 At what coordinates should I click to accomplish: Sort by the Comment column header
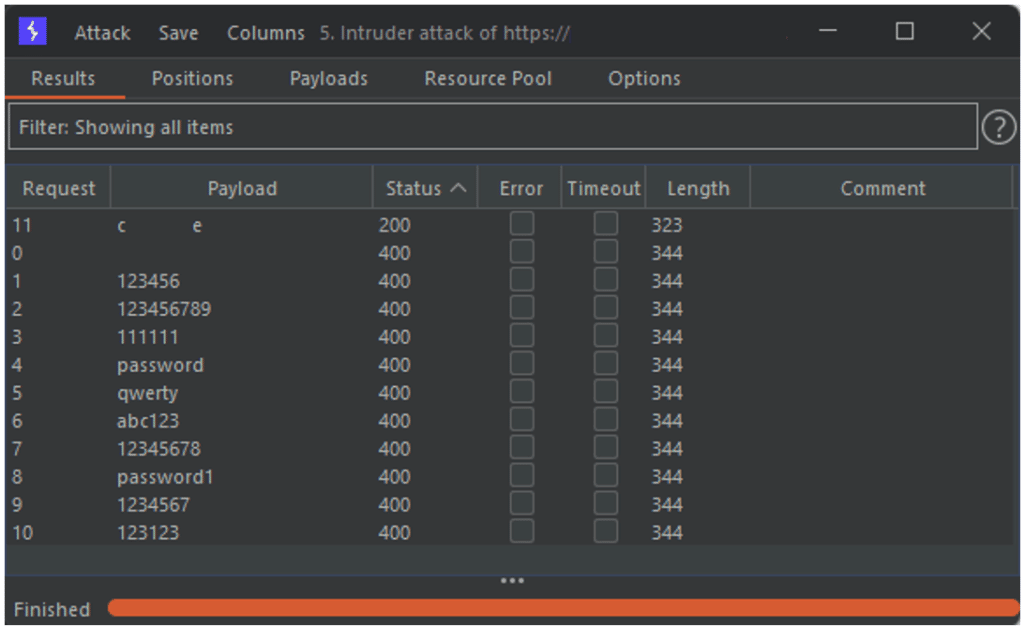(x=882, y=188)
